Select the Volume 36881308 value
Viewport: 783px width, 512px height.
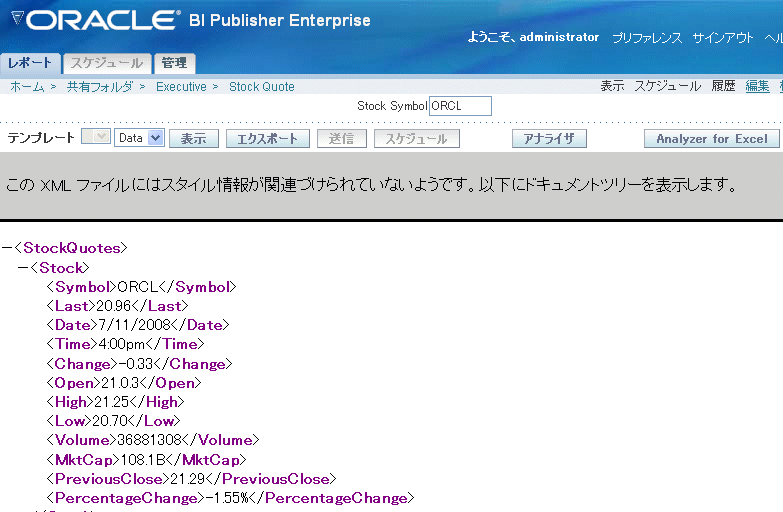tap(149, 440)
